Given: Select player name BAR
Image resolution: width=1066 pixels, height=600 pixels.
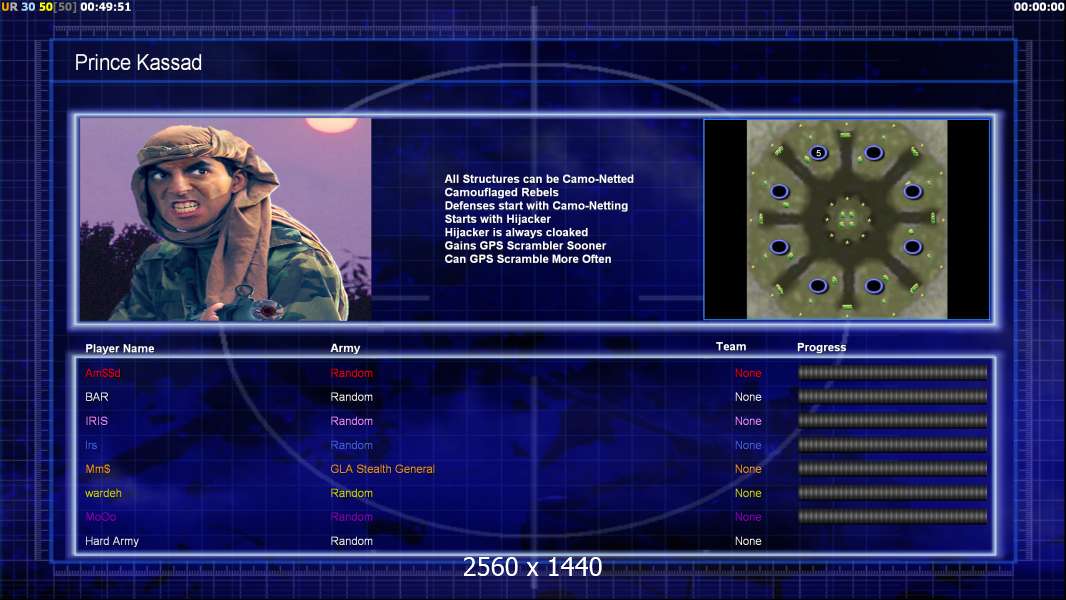Looking at the screenshot, I should (x=97, y=397).
